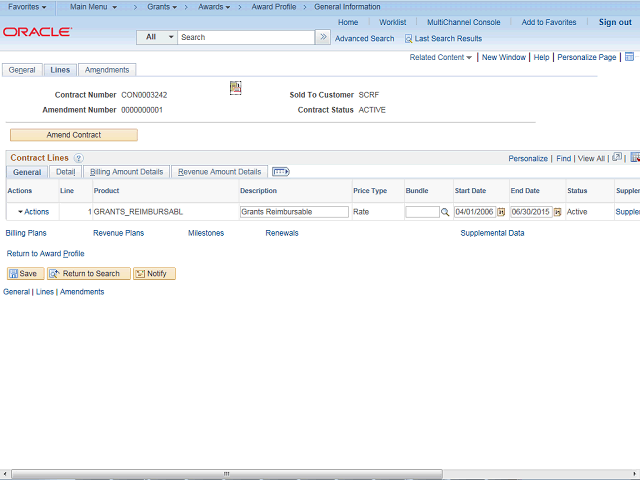Click the Return to Search button
The image size is (640, 480).
(x=89, y=273)
